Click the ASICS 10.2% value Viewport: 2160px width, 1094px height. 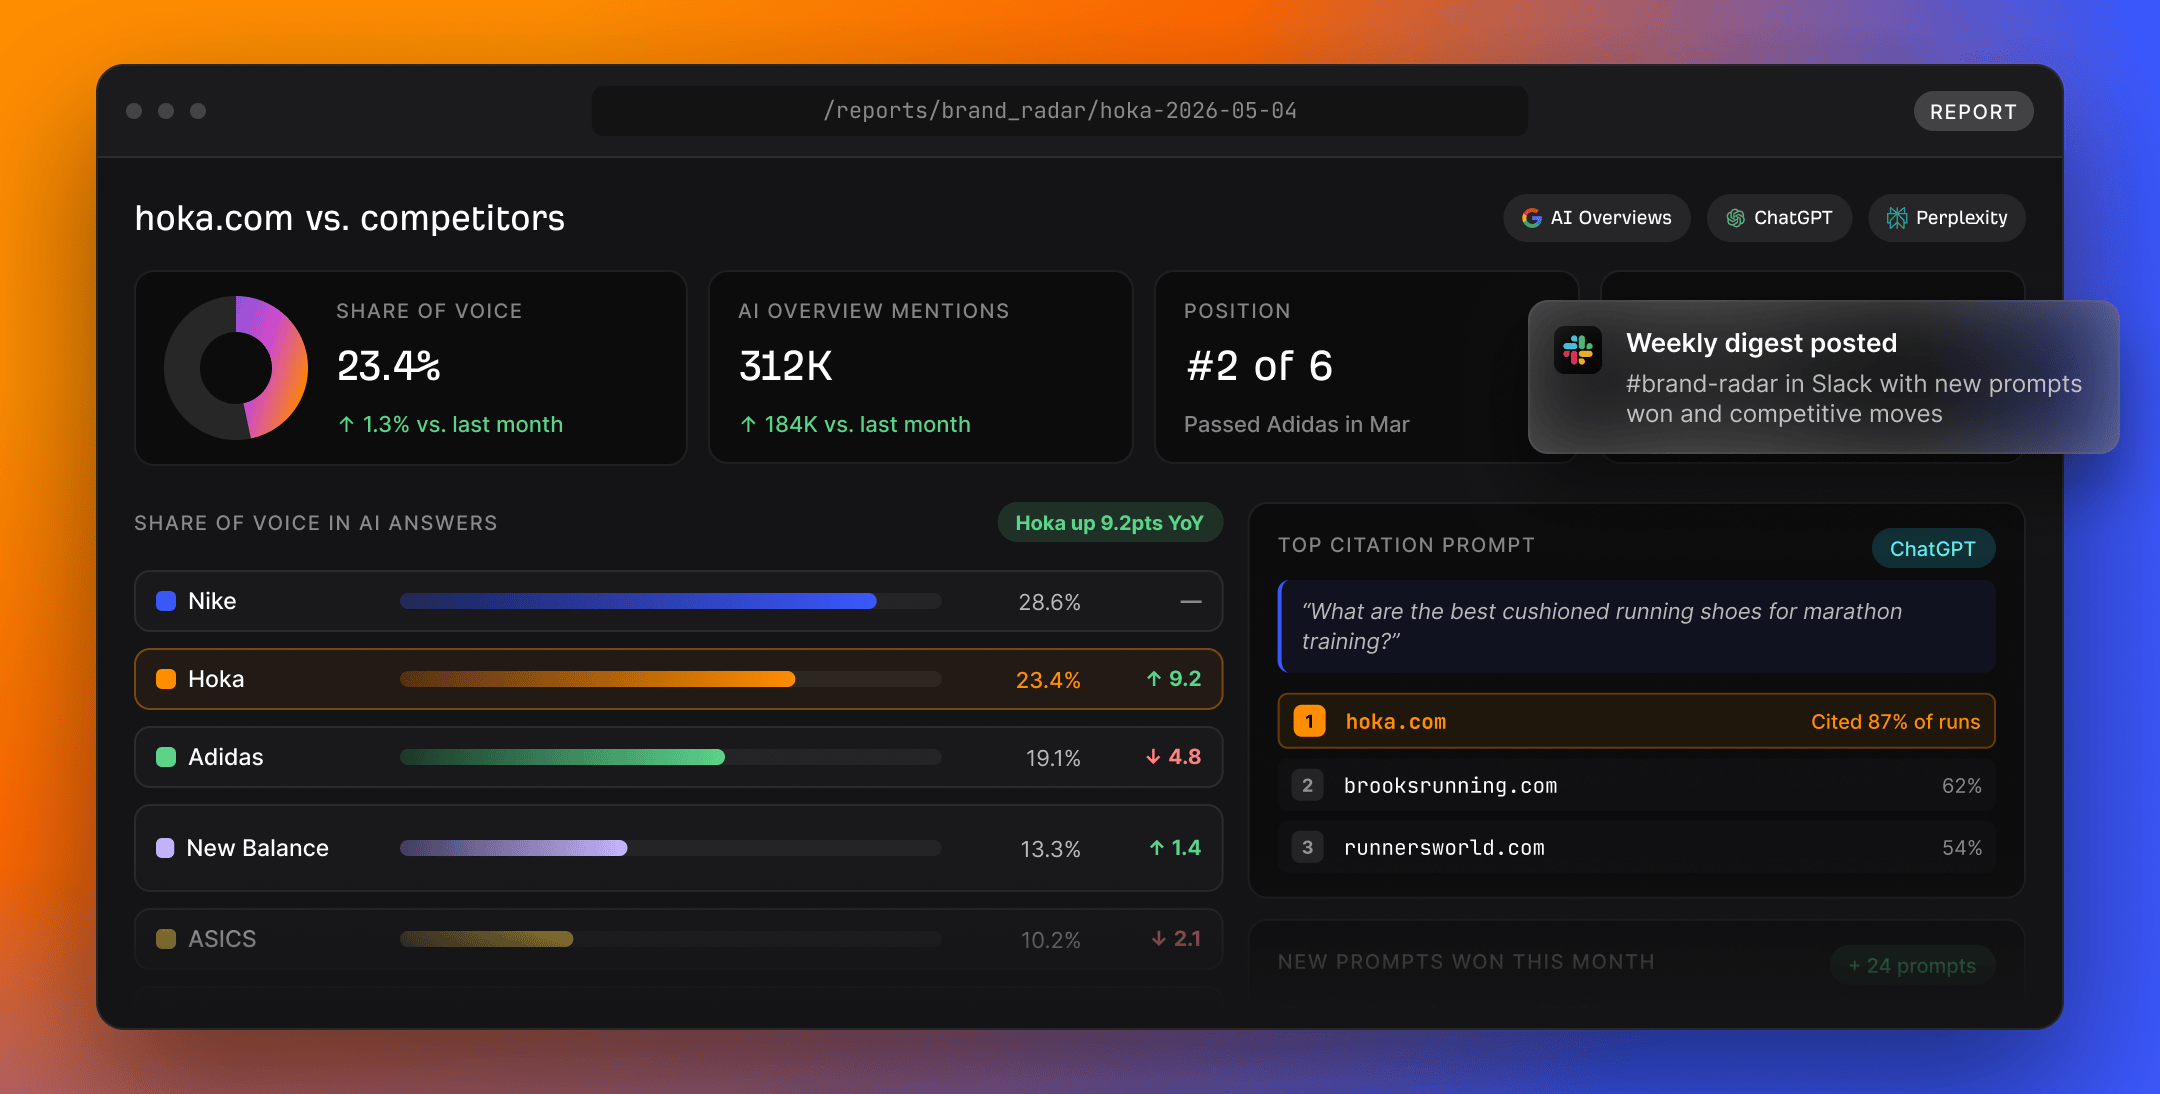point(1050,940)
